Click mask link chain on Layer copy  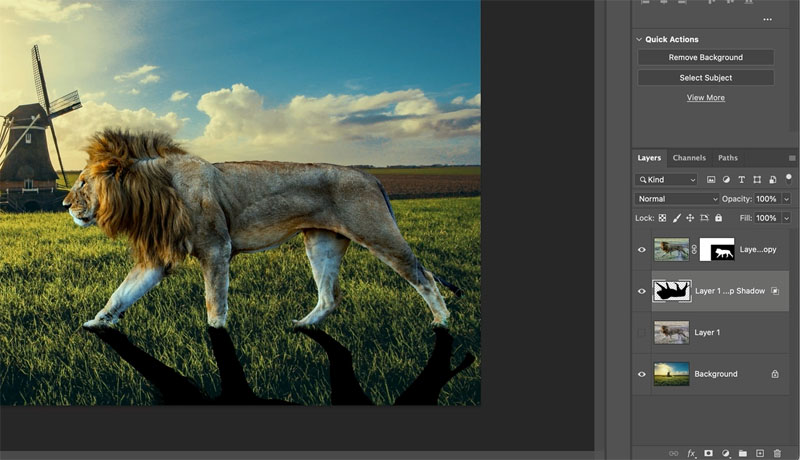click(x=694, y=249)
